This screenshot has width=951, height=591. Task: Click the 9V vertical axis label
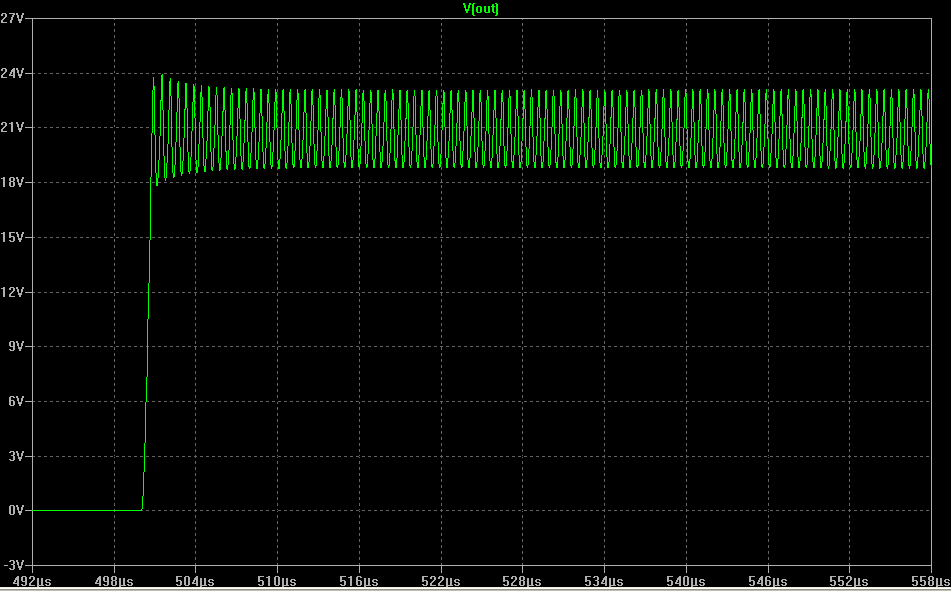point(16,346)
